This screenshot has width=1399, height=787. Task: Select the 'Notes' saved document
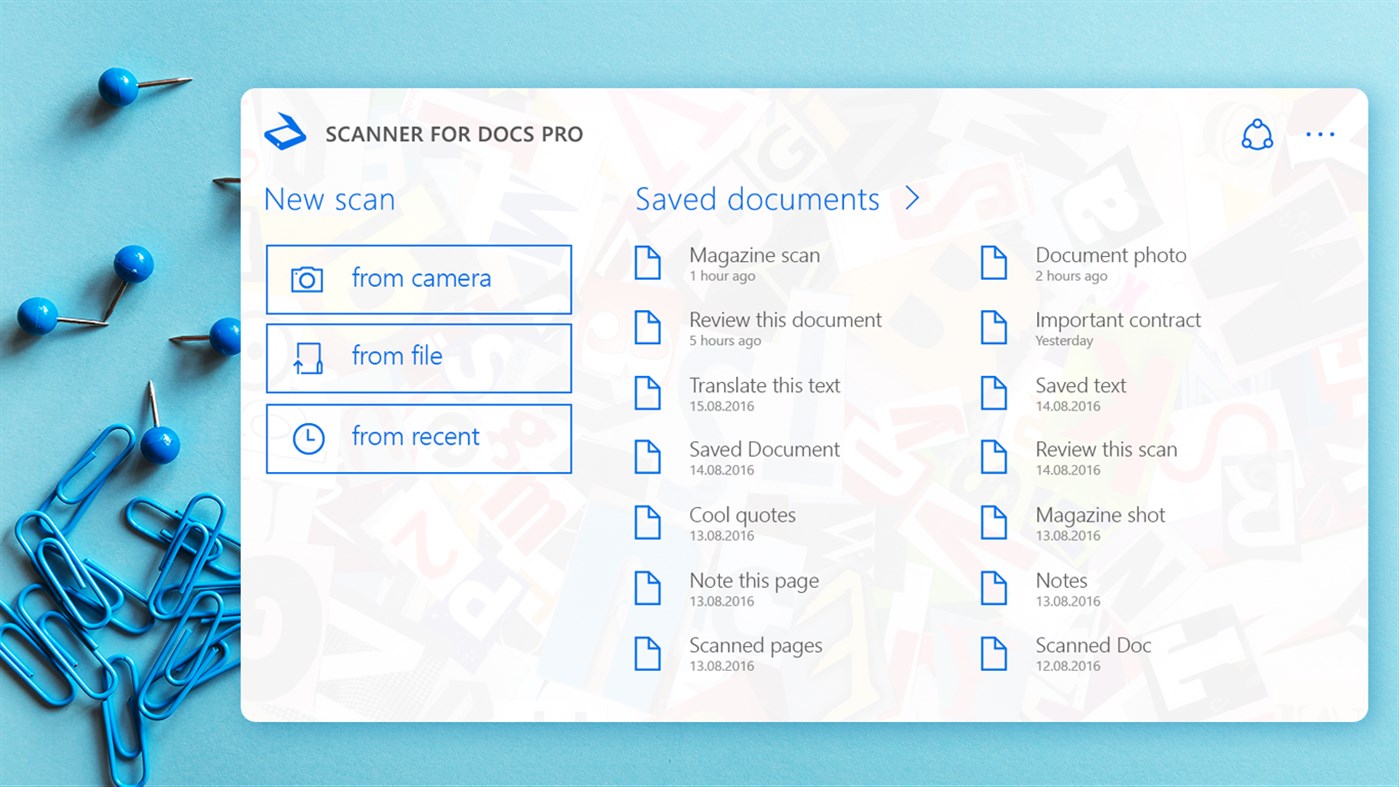(1061, 581)
